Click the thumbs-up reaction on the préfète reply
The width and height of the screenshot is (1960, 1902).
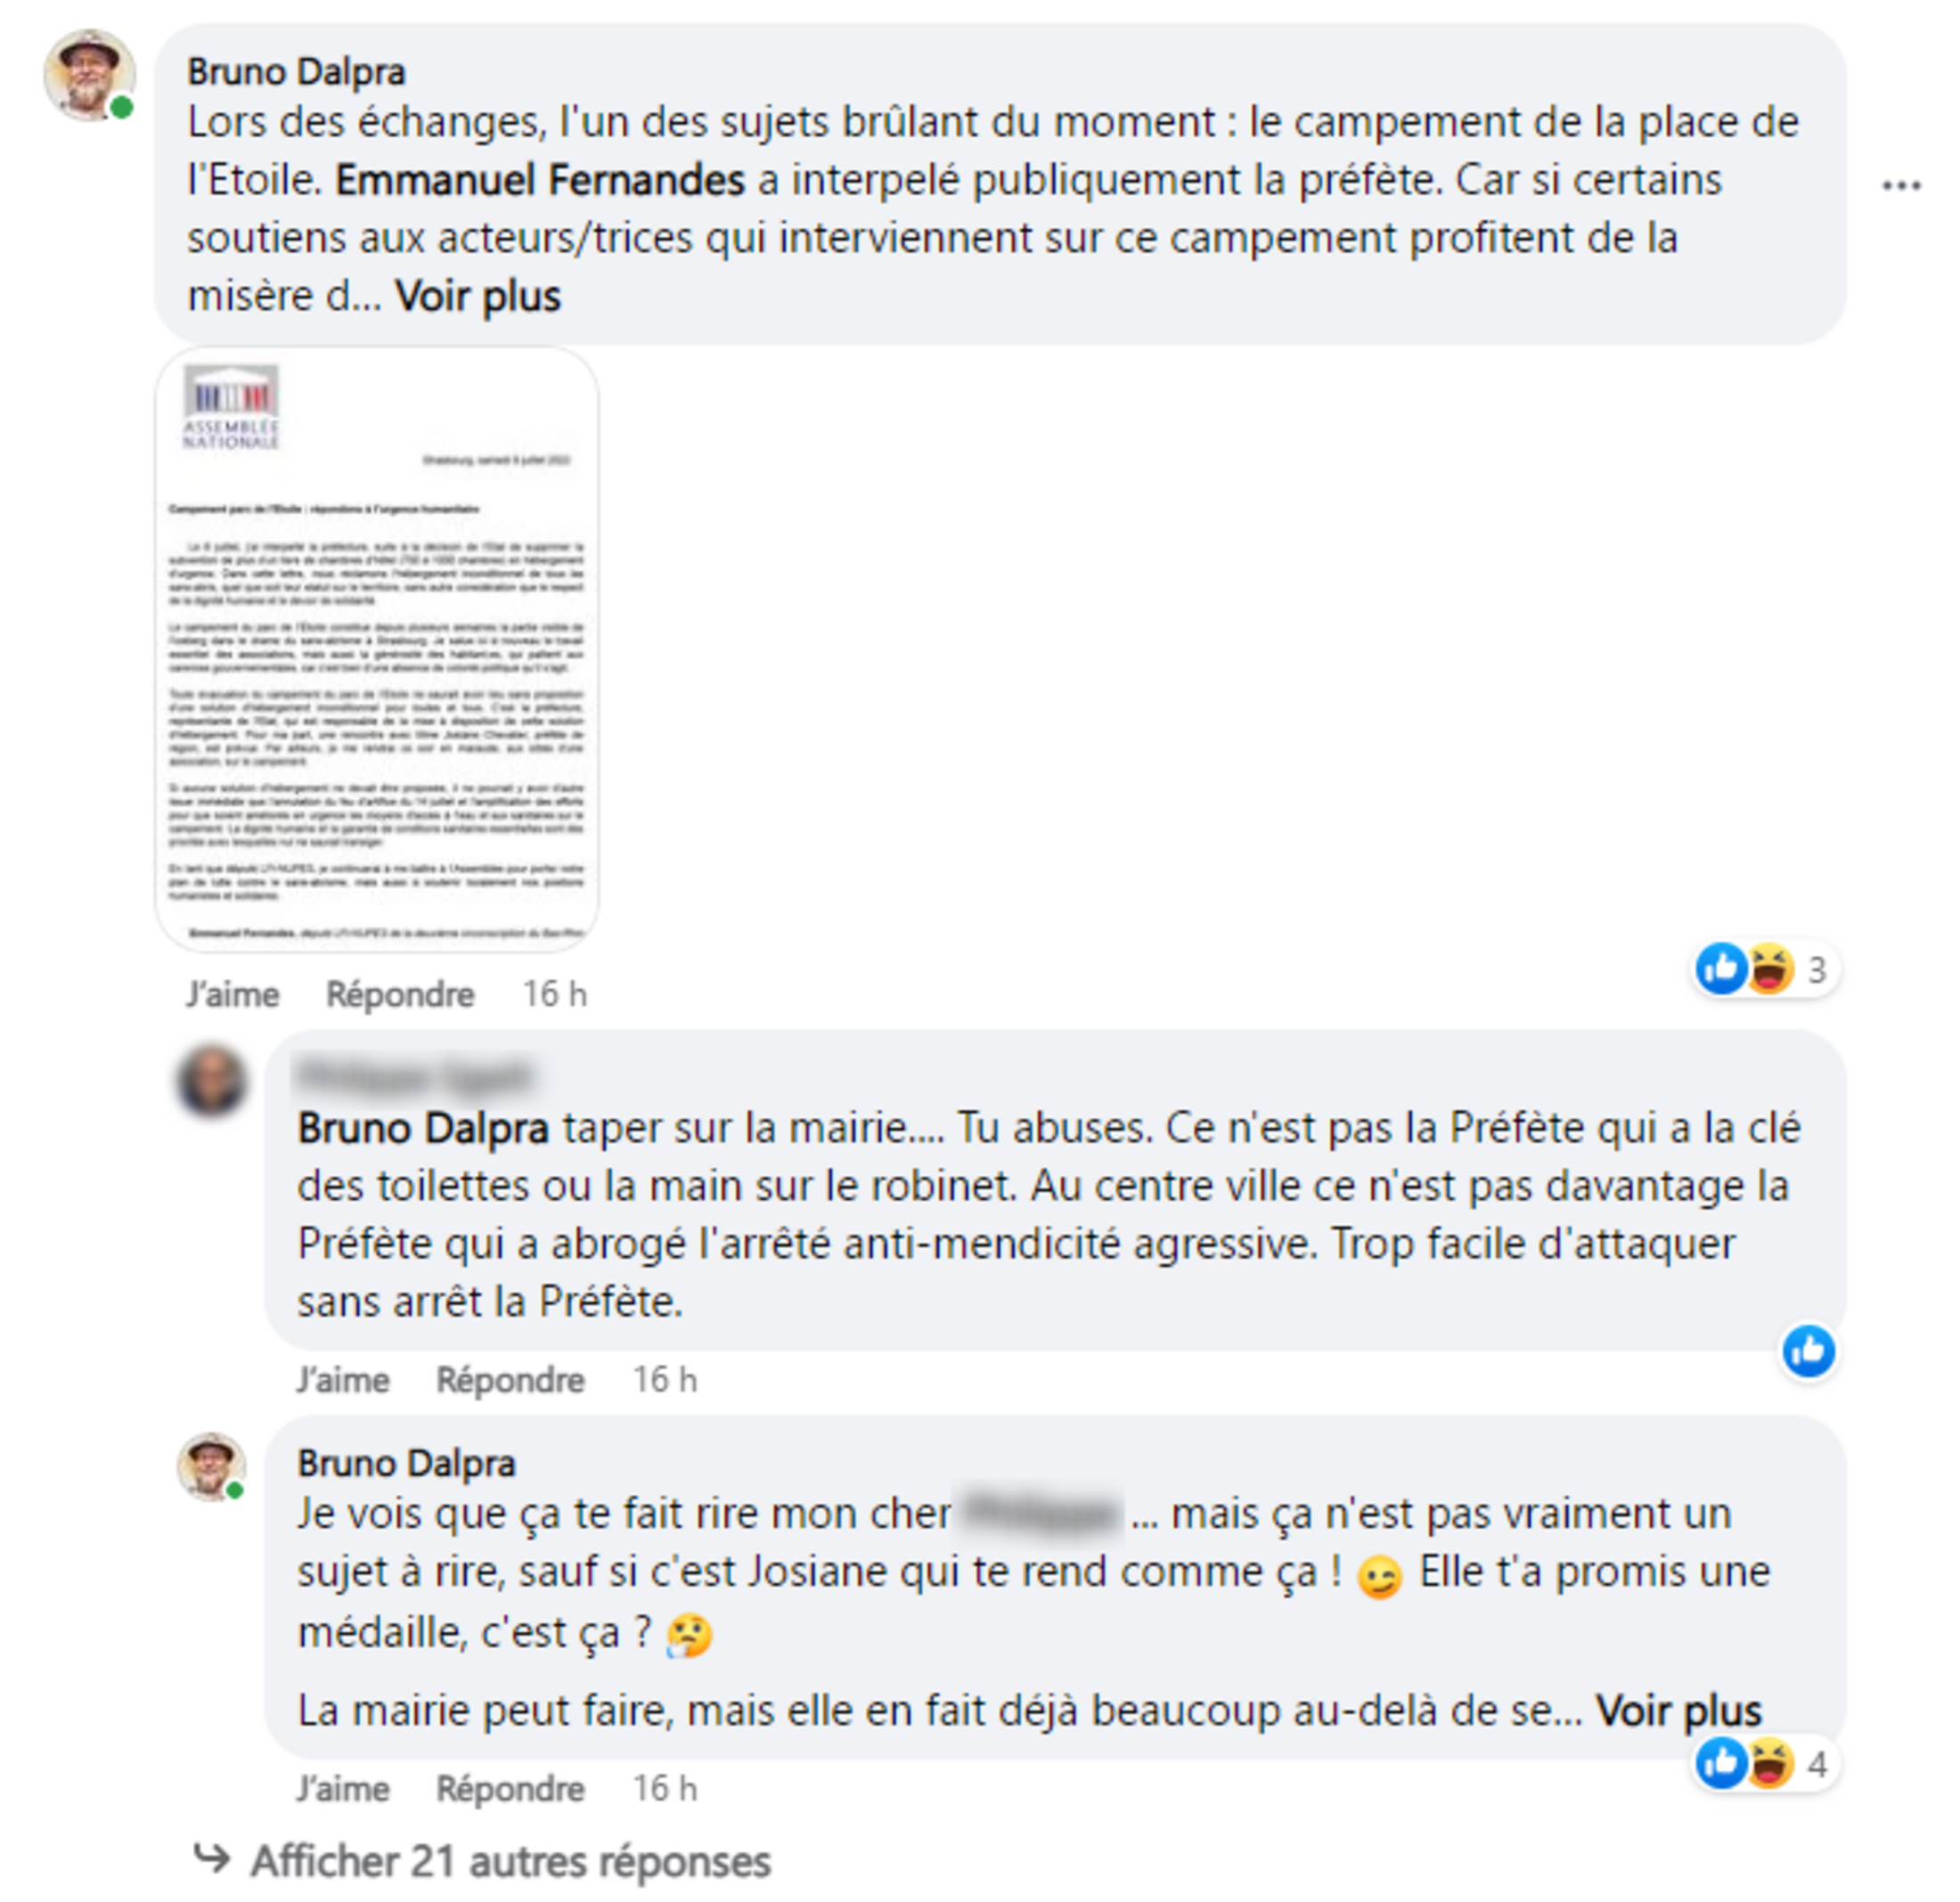click(x=1808, y=1351)
